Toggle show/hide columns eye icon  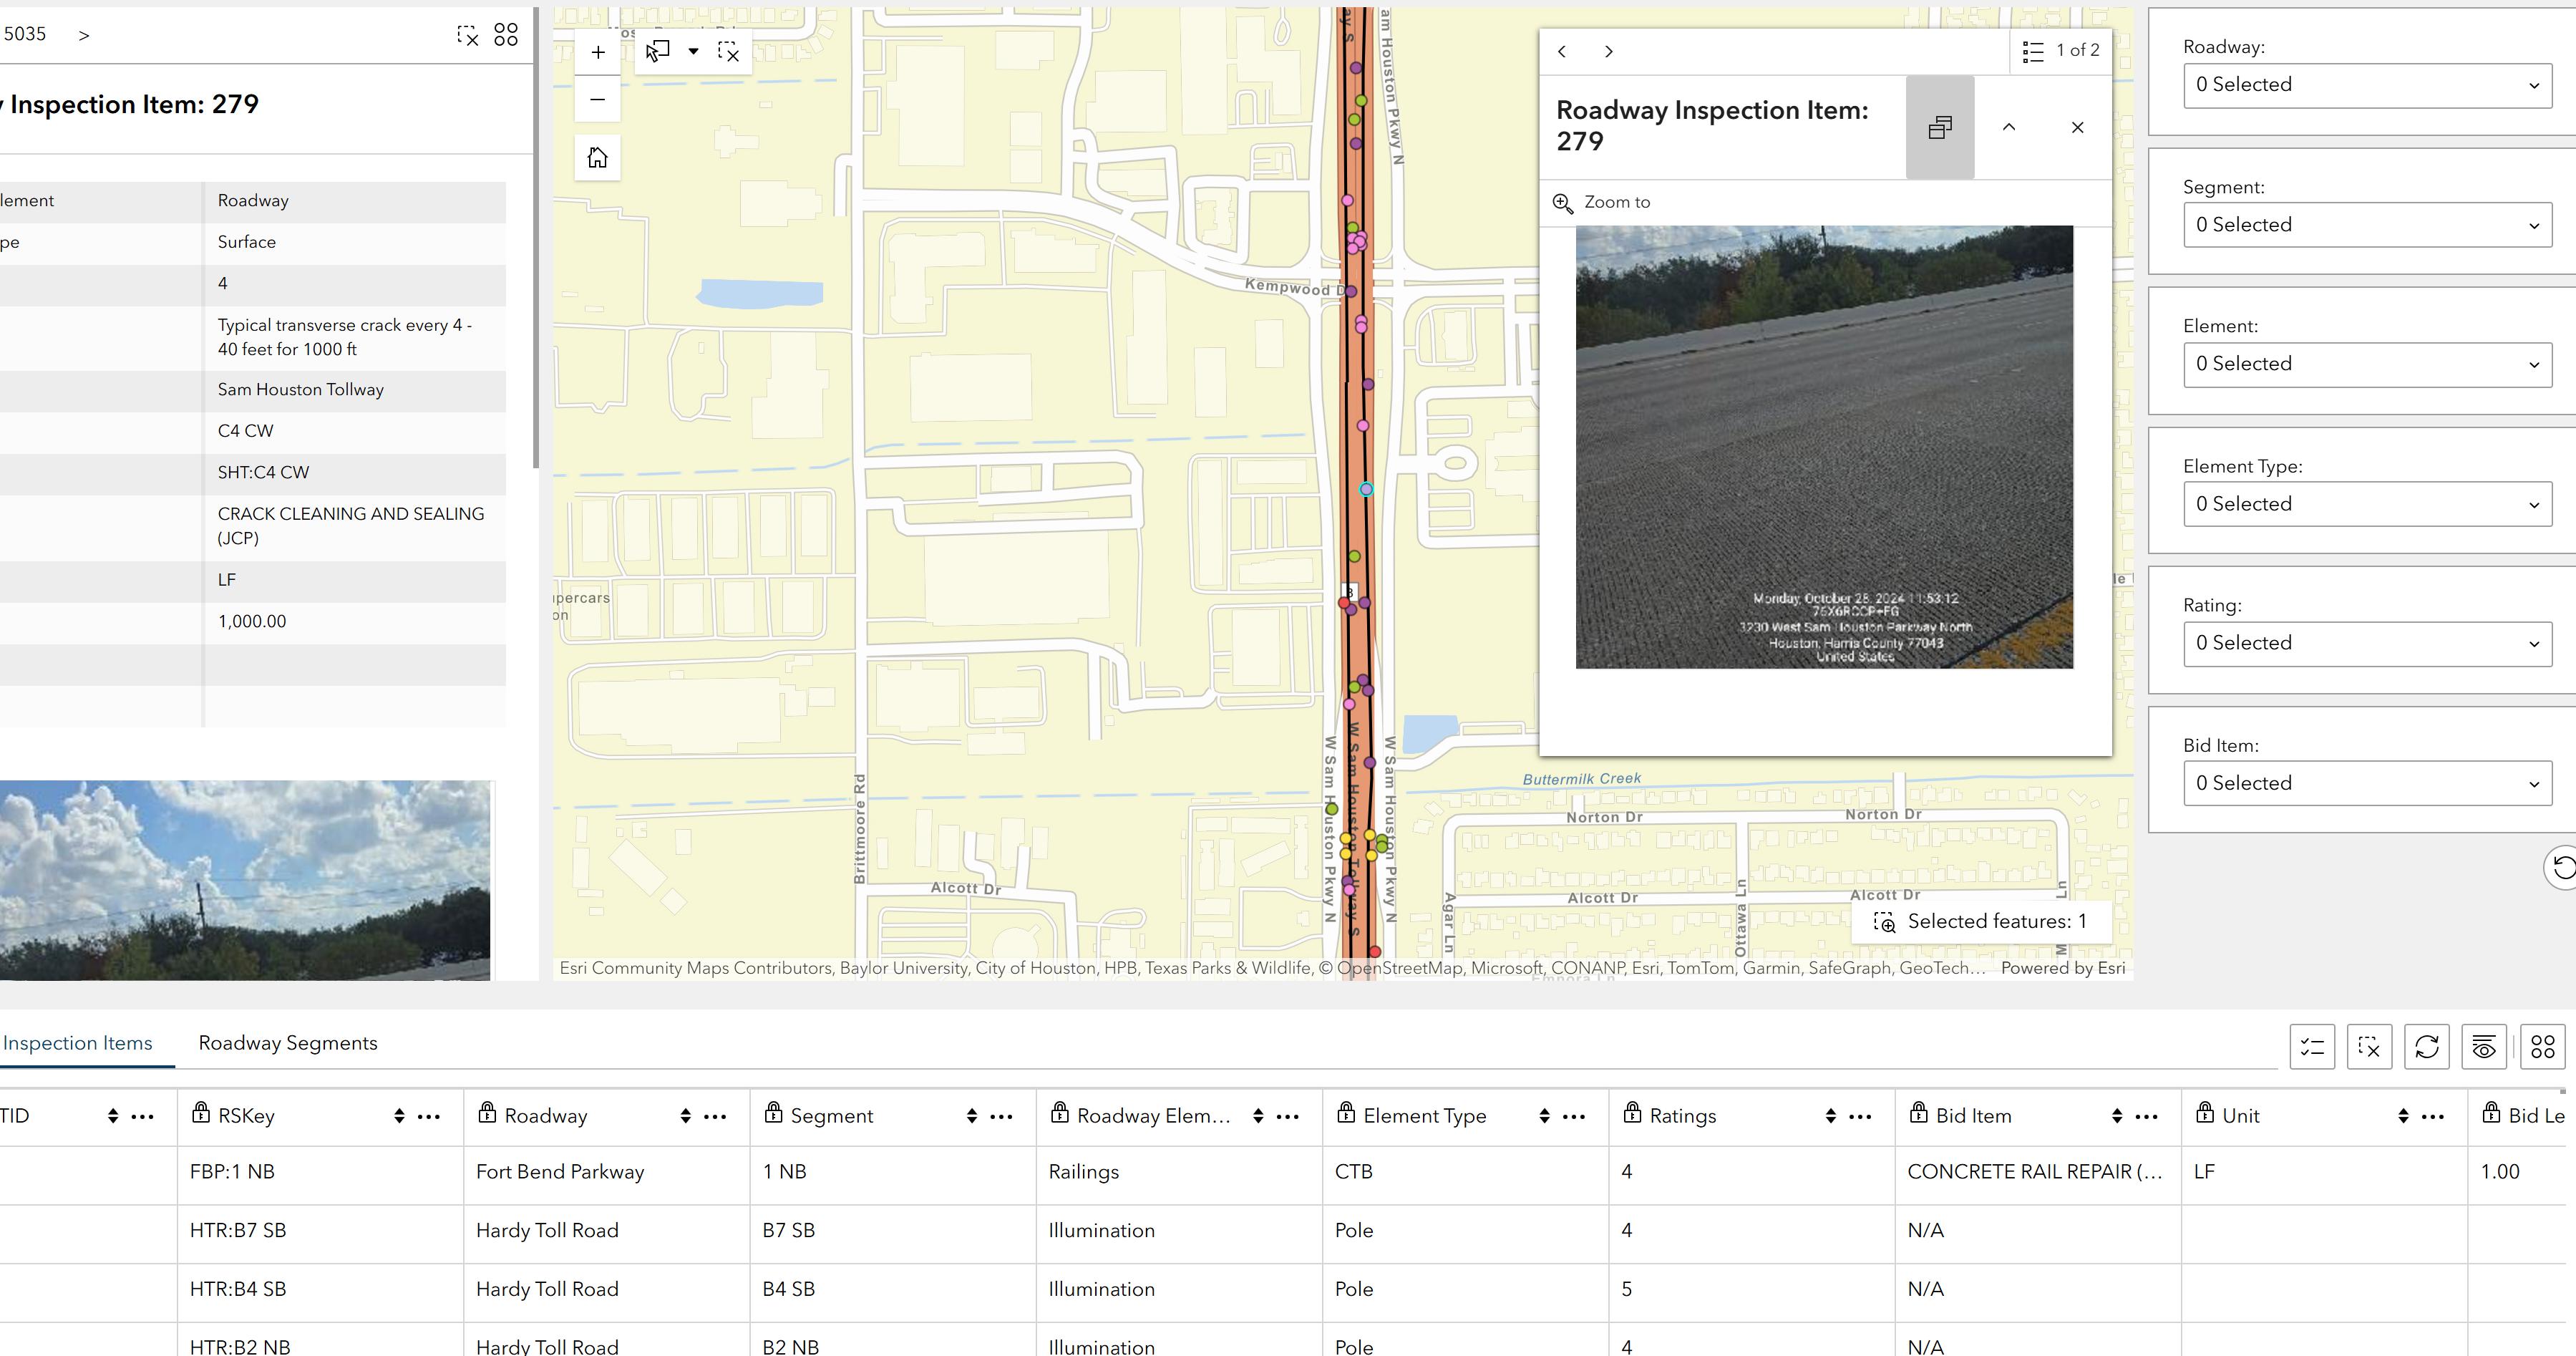(x=2483, y=1047)
